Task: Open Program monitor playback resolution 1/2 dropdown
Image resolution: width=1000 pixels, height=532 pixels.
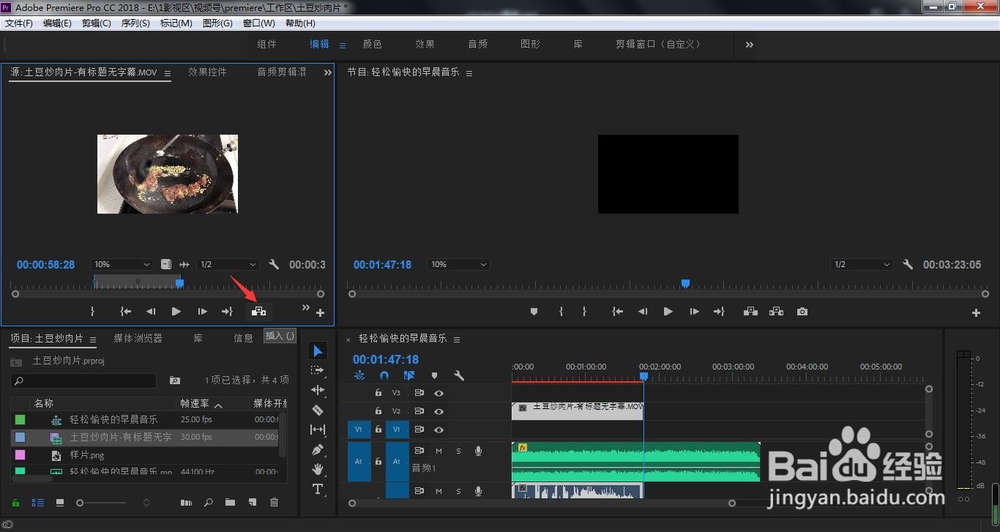Action: point(861,264)
